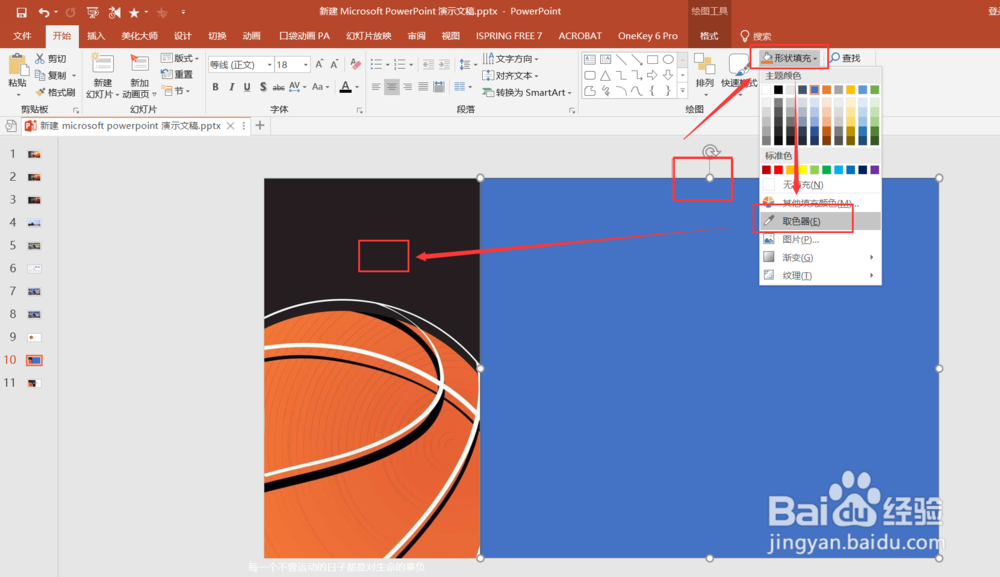Viewport: 1000px width, 577px height.
Task: Open the font color dropdown arrow
Action: coord(357,87)
